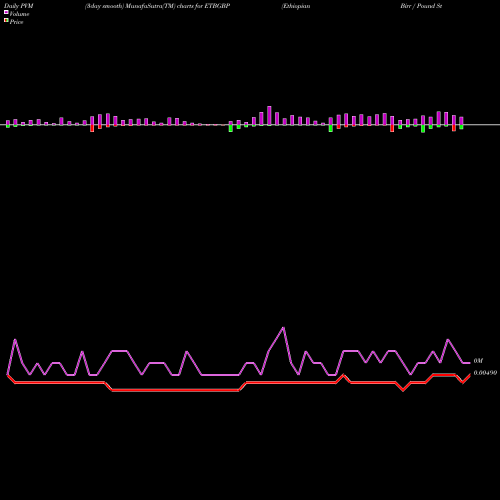Click the '(Ethiopian' title text
Screen dimensions: 500x500
pyautogui.click(x=296, y=6)
